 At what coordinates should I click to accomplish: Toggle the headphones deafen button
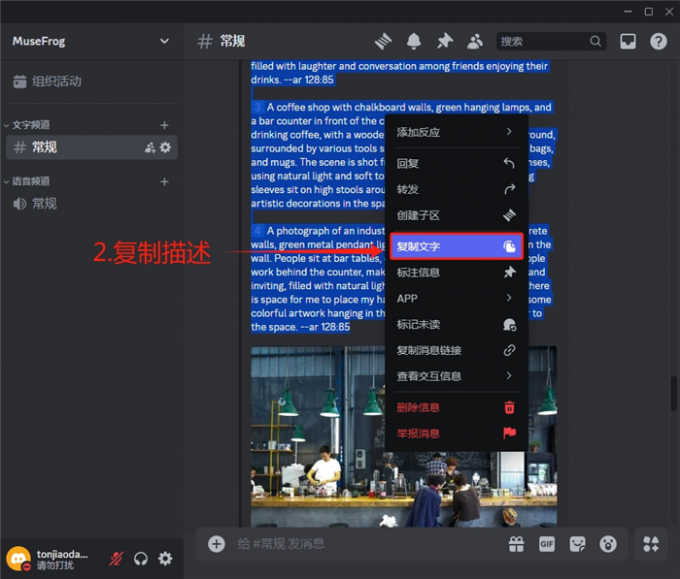(141, 559)
